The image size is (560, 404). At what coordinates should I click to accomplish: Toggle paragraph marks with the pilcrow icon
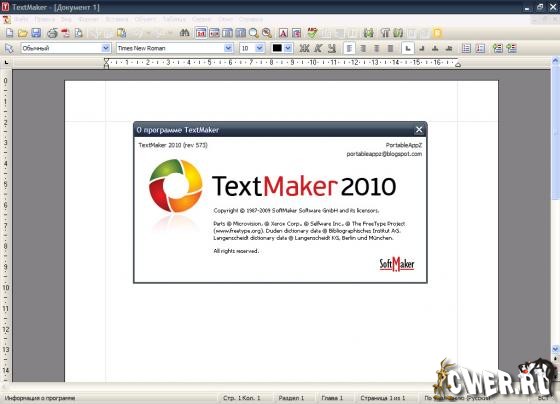[x=385, y=33]
